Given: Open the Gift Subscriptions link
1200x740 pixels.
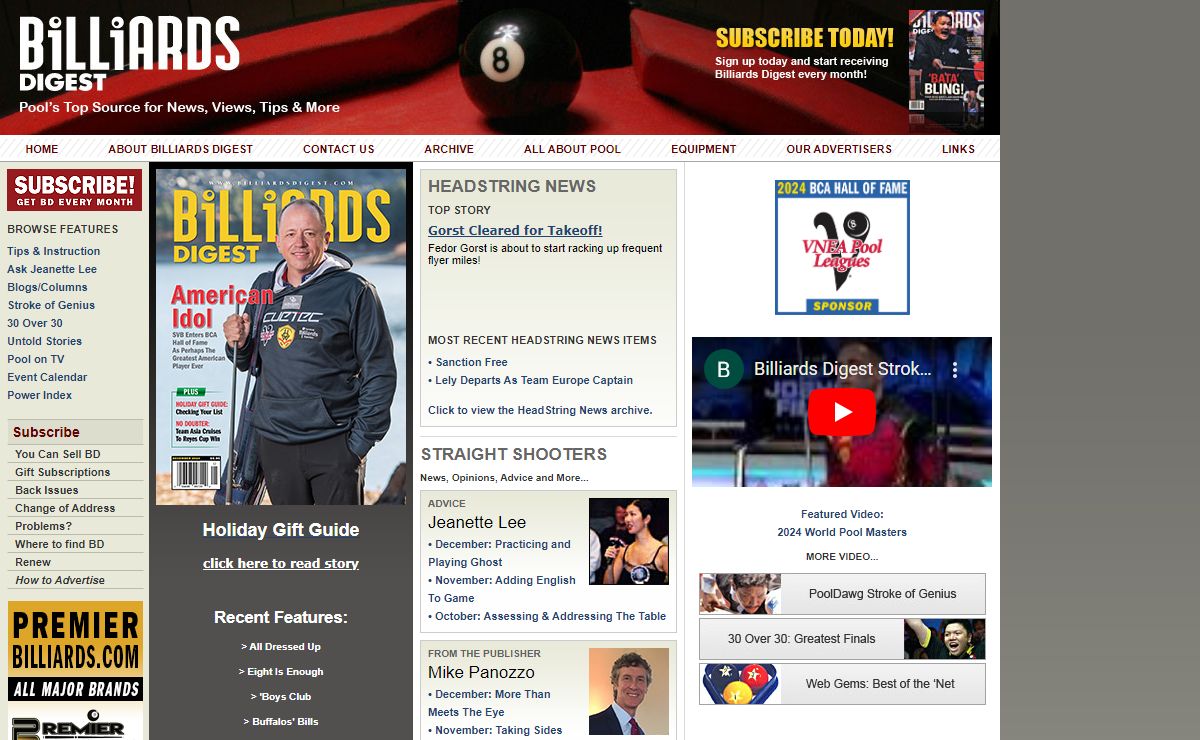Looking at the screenshot, I should point(63,472).
